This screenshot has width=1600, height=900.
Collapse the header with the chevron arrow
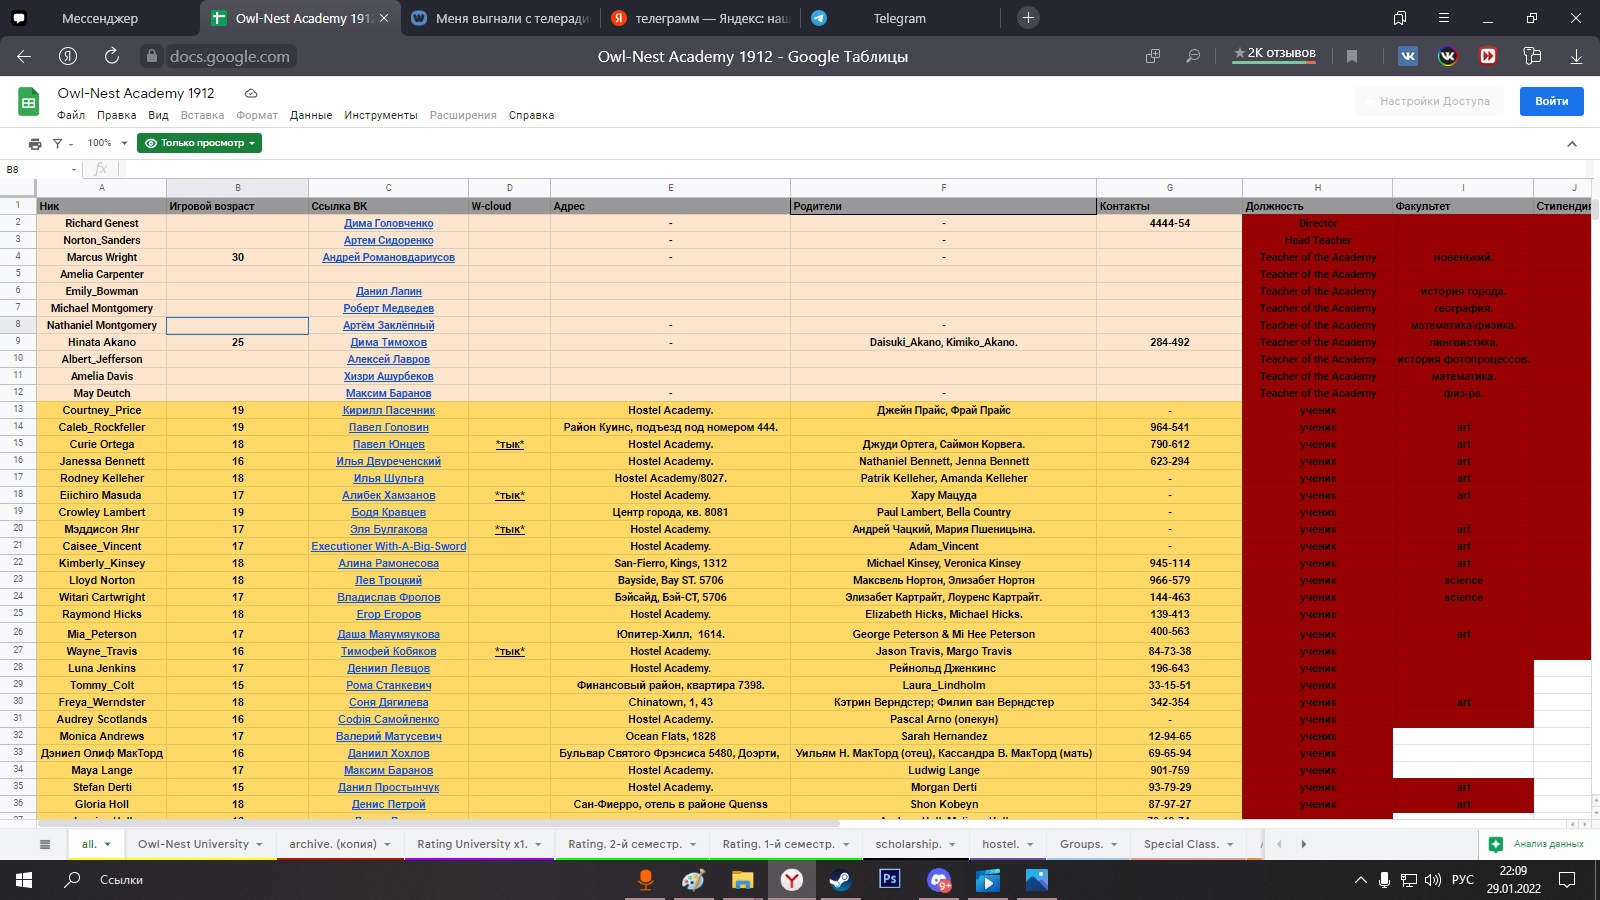(x=1572, y=144)
